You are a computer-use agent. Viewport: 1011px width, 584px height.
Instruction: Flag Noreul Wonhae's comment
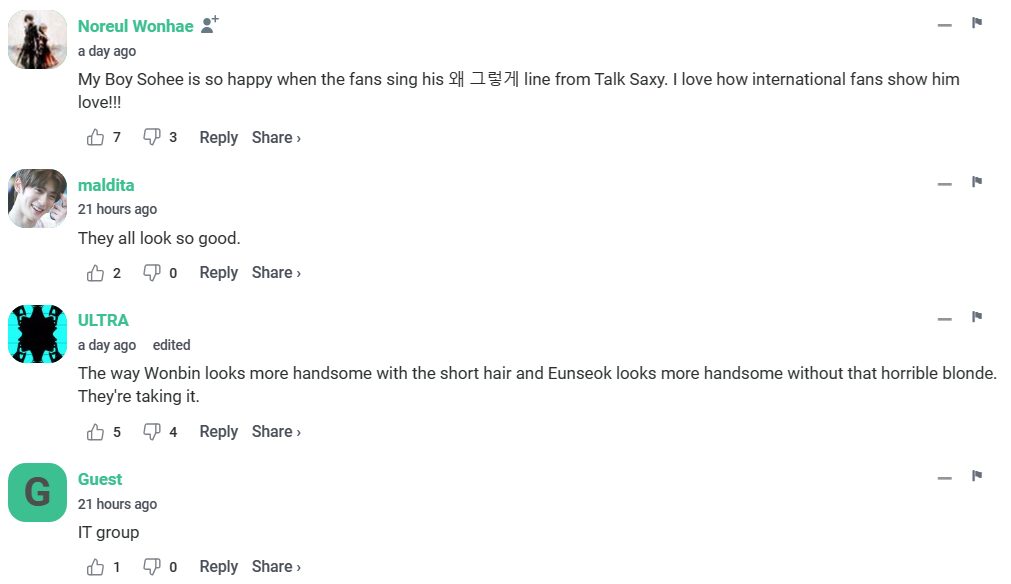[977, 23]
